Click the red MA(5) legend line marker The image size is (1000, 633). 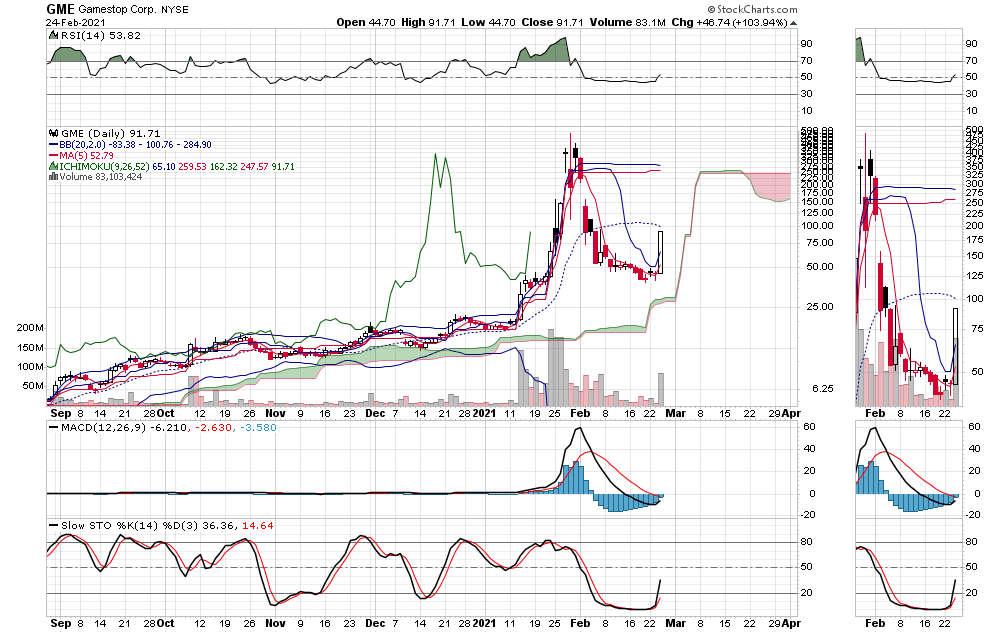coord(54,156)
